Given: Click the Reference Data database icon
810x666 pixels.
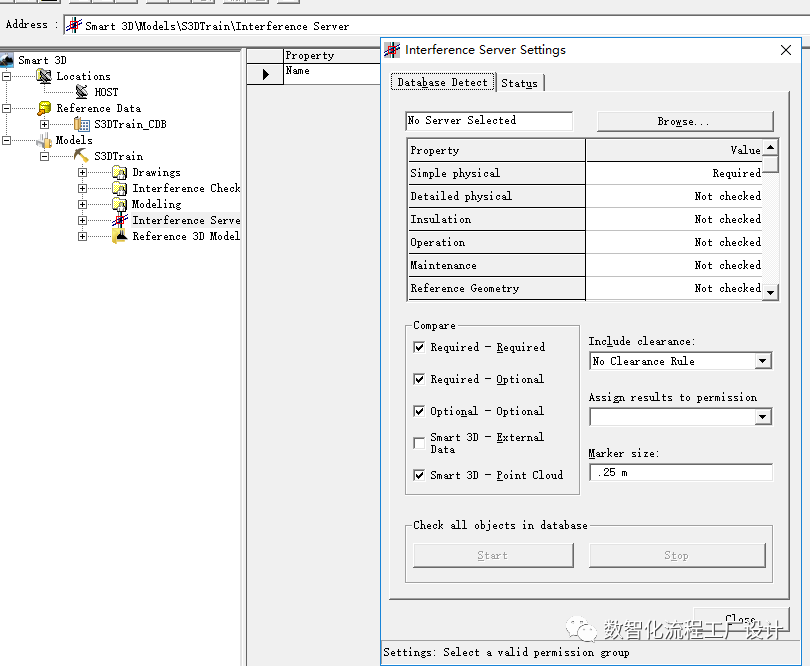Looking at the screenshot, I should coord(44,109).
